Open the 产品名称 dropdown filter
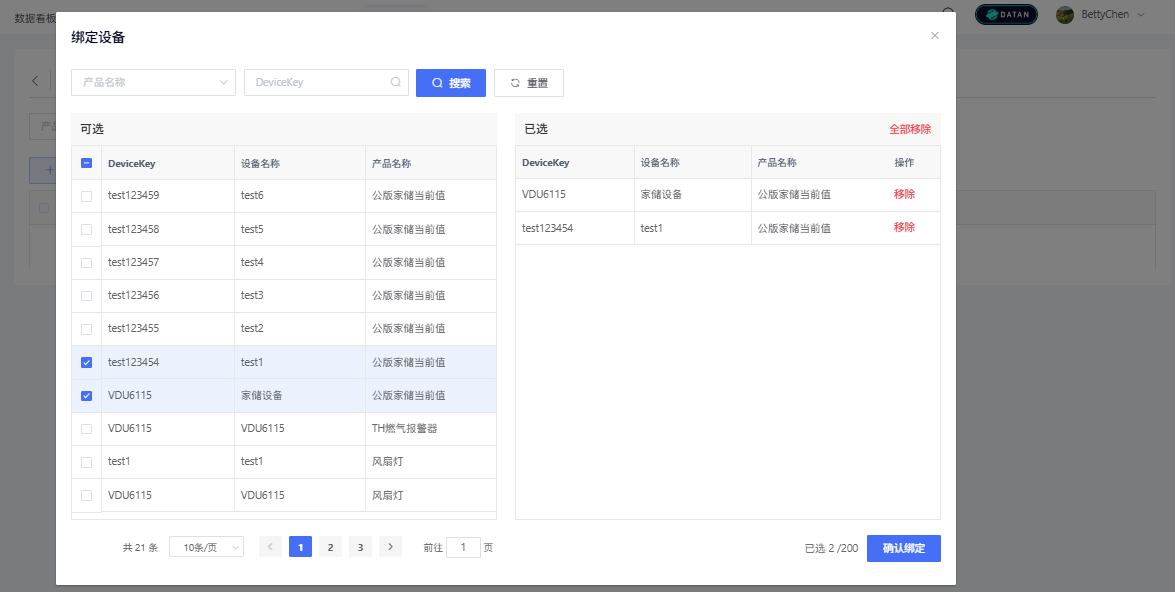Image resolution: width=1175 pixels, height=592 pixels. (153, 83)
